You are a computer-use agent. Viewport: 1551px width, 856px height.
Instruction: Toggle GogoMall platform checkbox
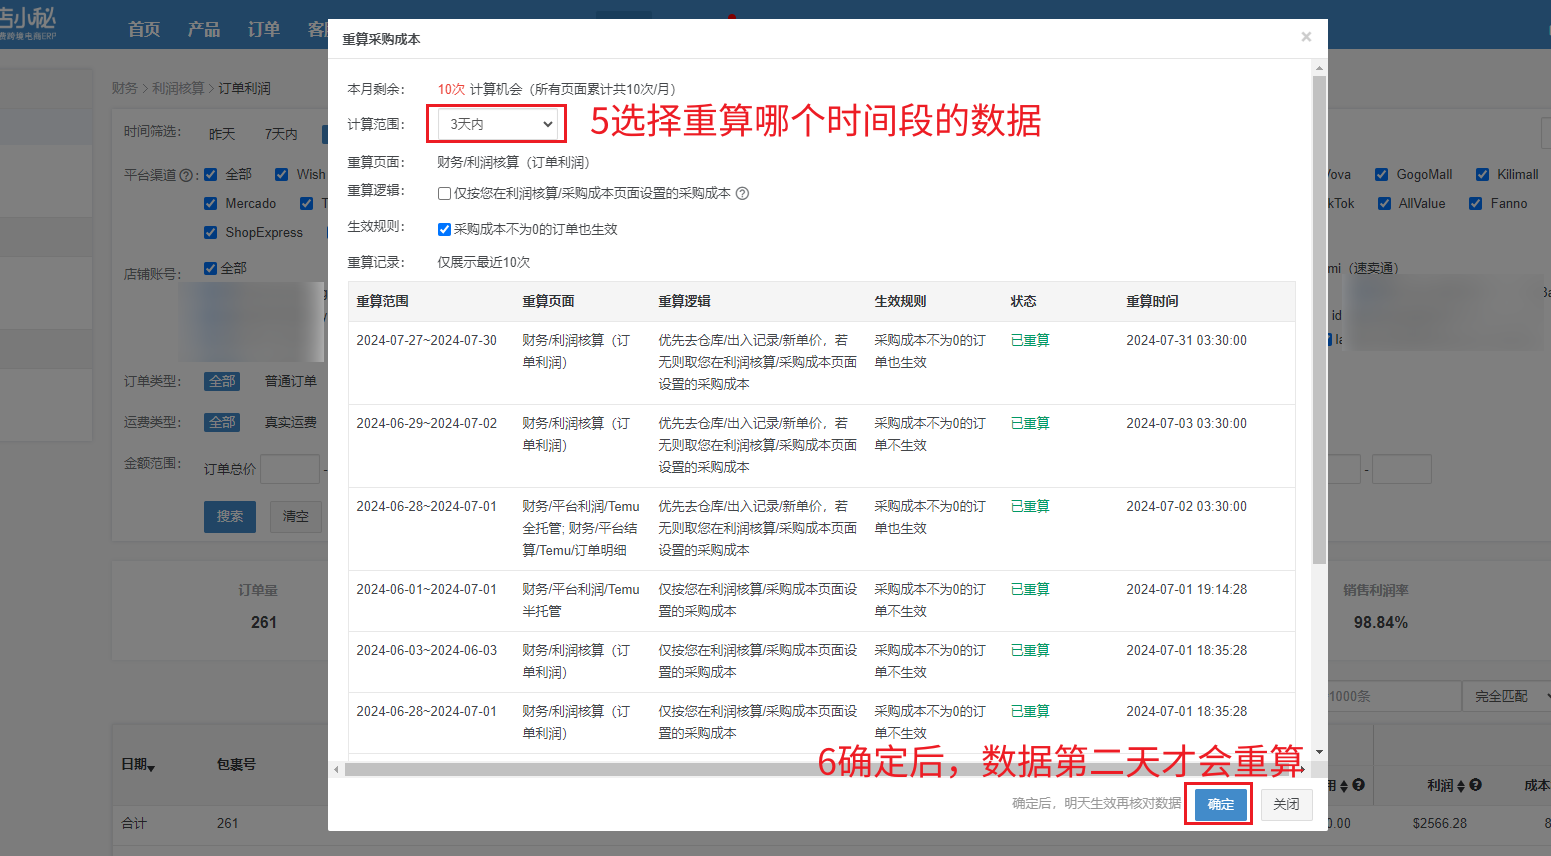coord(1381,174)
